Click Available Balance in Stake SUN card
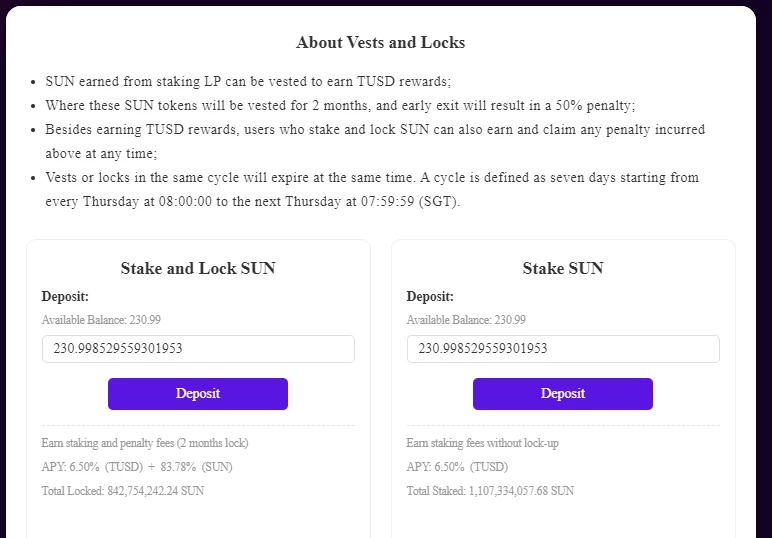 coord(466,320)
